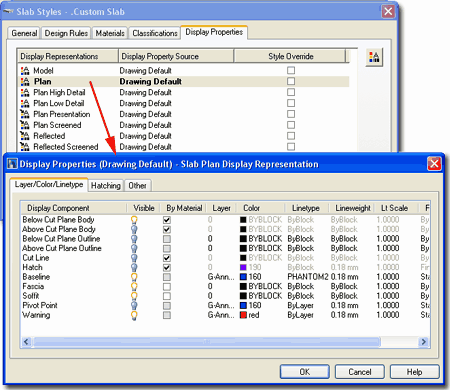Open the Design Rules tab
The width and height of the screenshot is (450, 390).
pos(66,33)
